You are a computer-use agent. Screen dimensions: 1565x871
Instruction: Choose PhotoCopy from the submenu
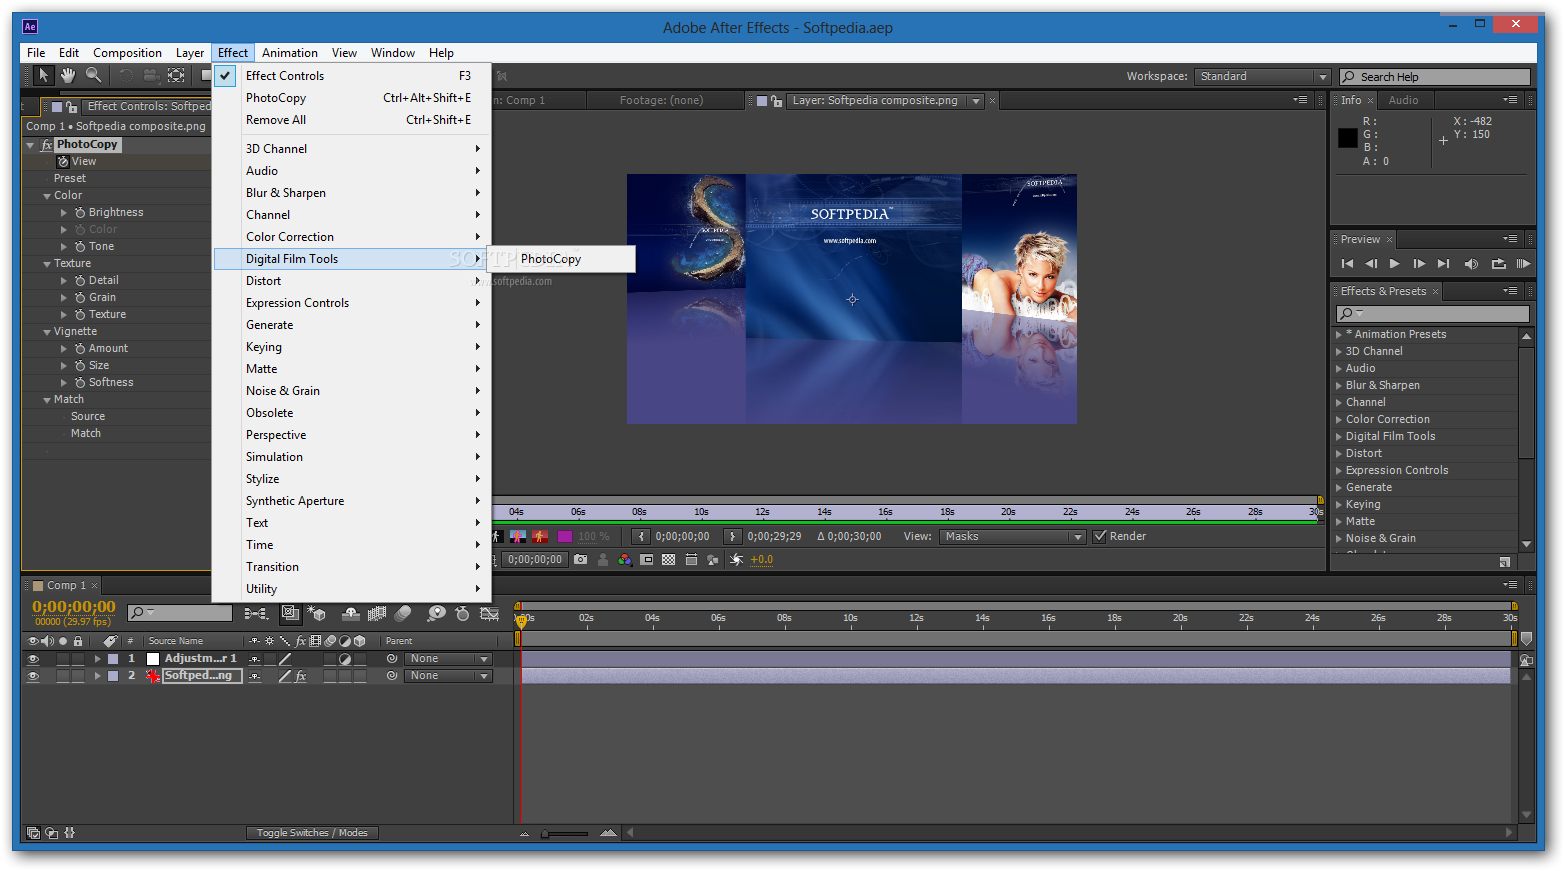point(562,259)
